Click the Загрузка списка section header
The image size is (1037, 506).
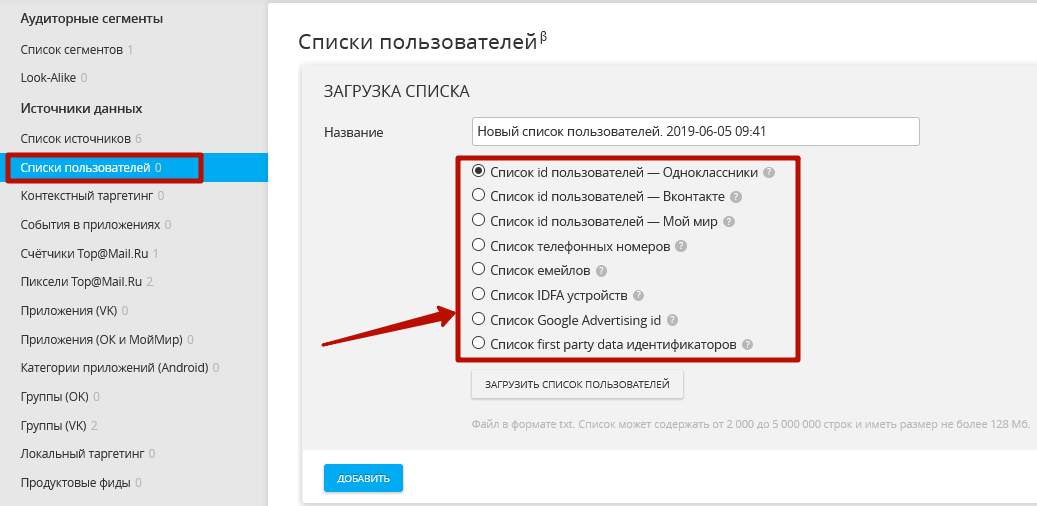click(x=397, y=91)
